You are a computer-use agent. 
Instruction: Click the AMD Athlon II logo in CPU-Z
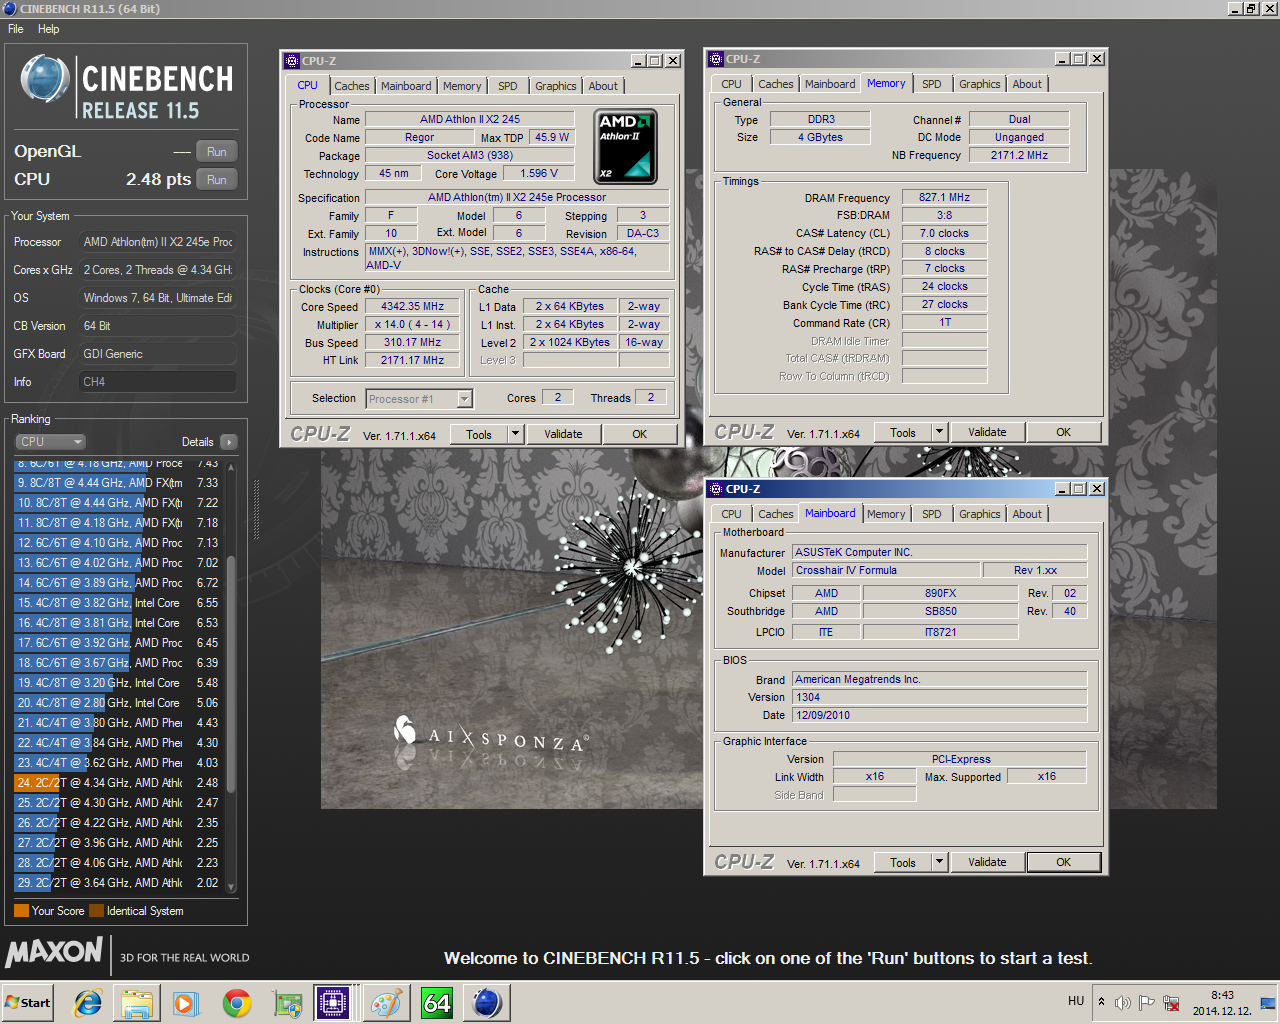tap(626, 146)
